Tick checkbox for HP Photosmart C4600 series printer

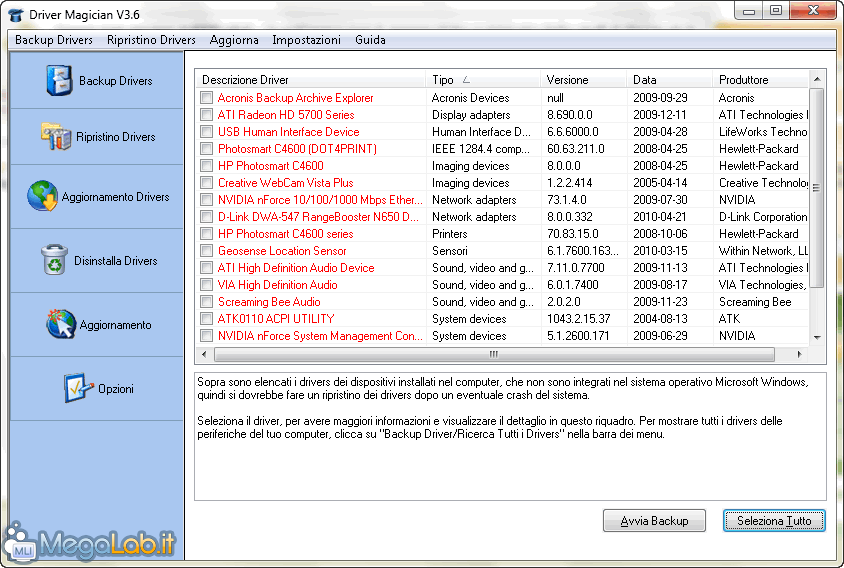(206, 234)
